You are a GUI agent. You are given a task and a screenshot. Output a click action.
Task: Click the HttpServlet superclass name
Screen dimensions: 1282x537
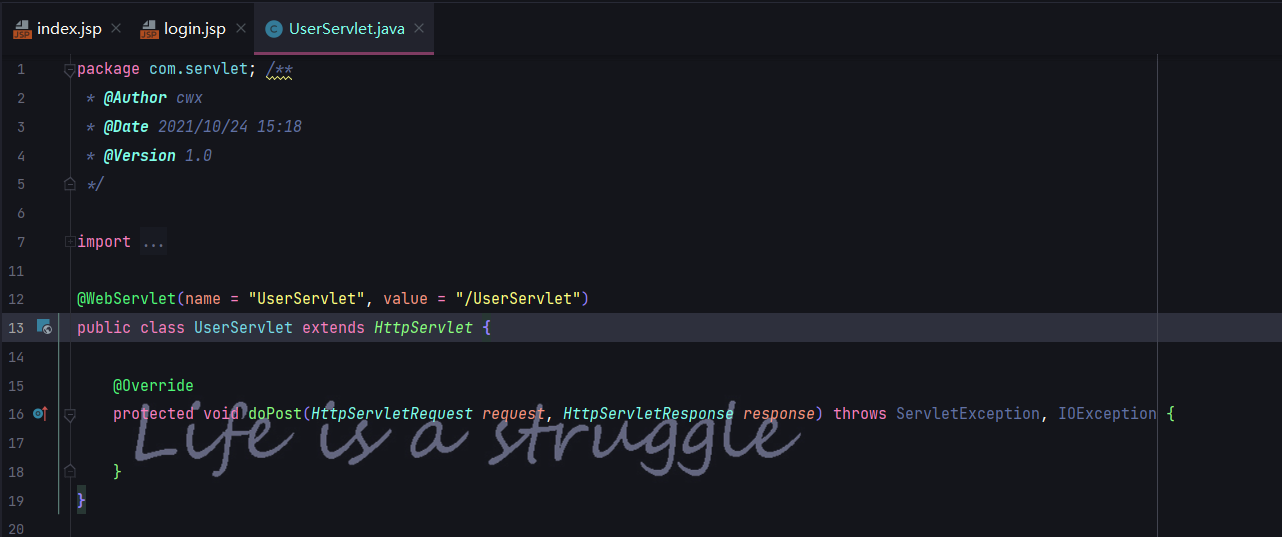[x=423, y=327]
